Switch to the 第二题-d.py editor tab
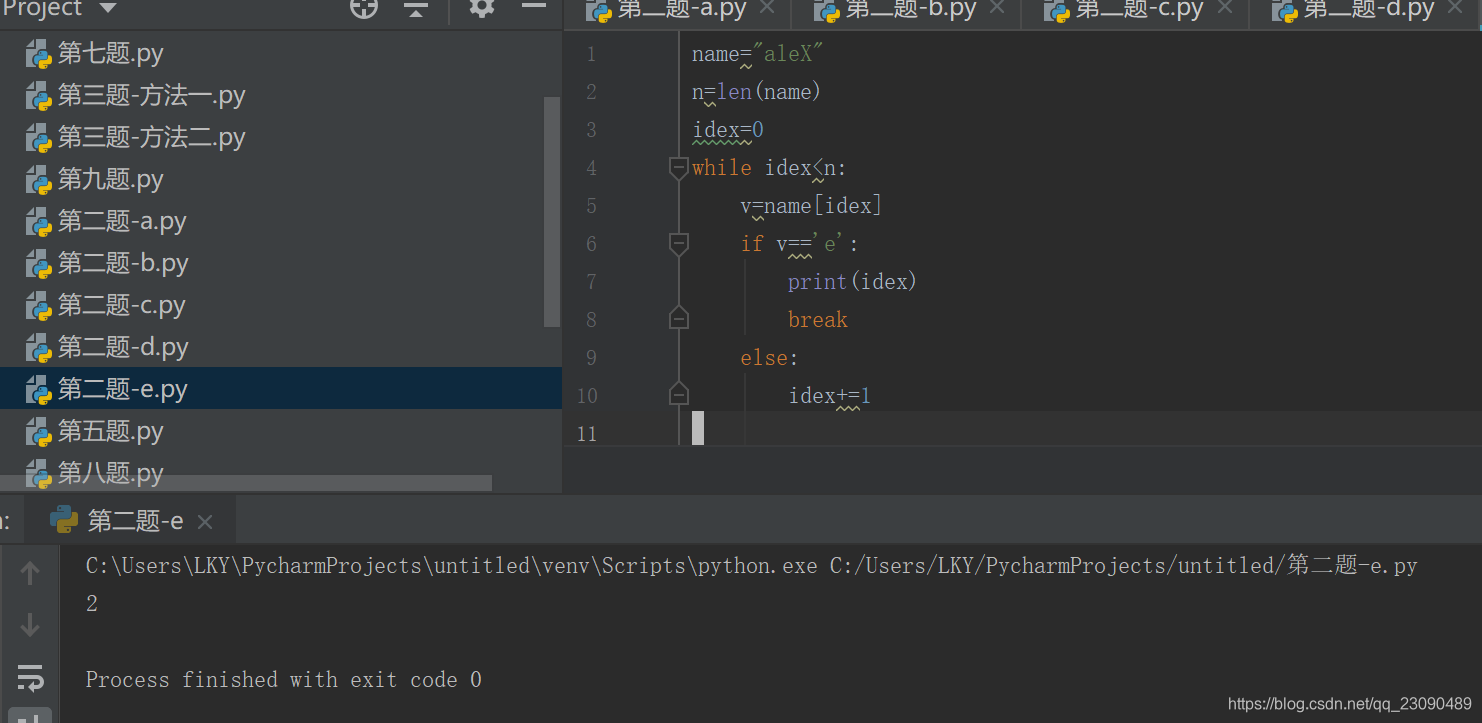 (1354, 10)
